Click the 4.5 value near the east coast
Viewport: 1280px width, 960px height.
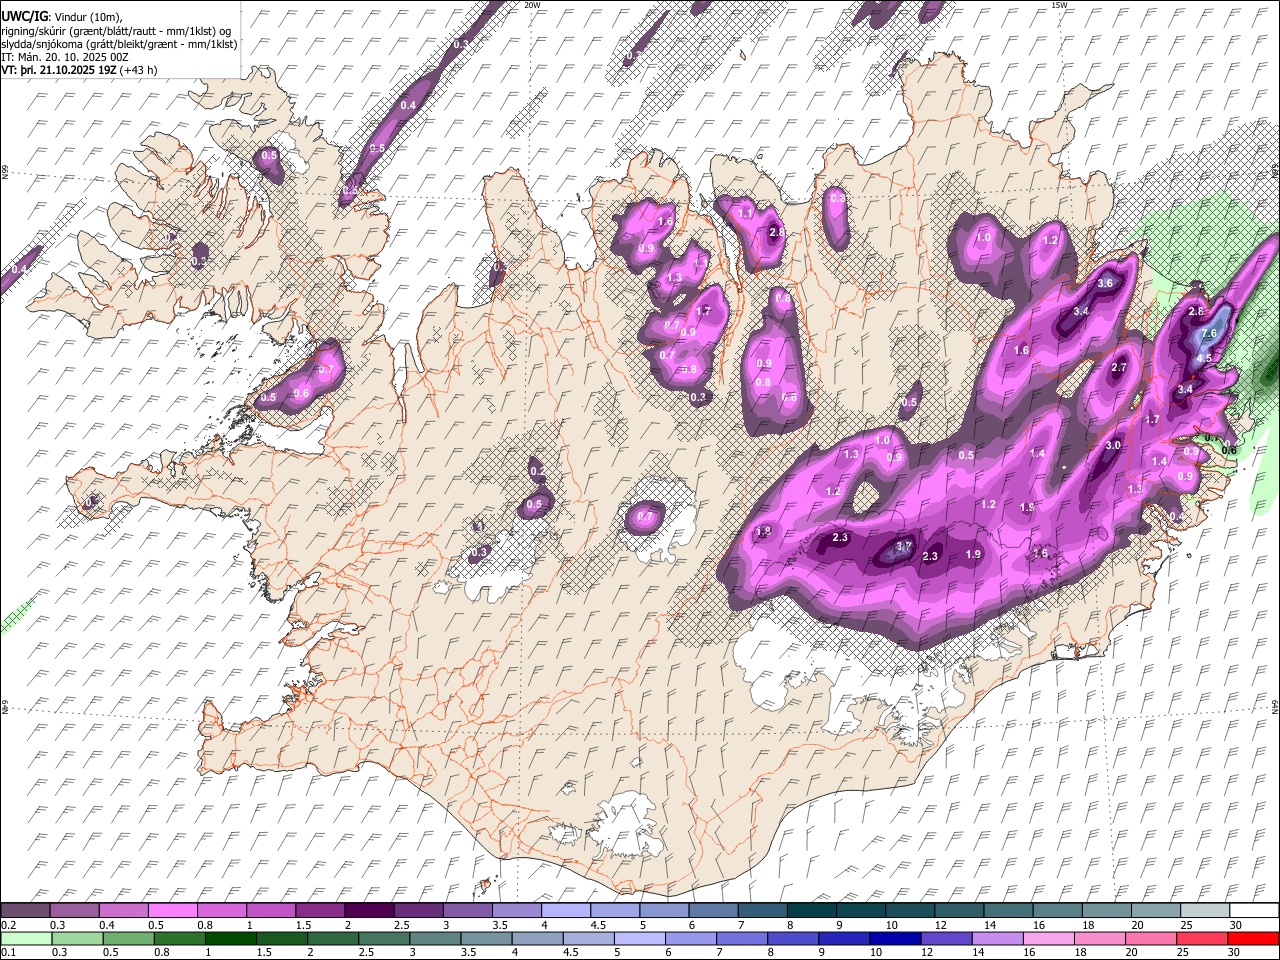[1204, 358]
